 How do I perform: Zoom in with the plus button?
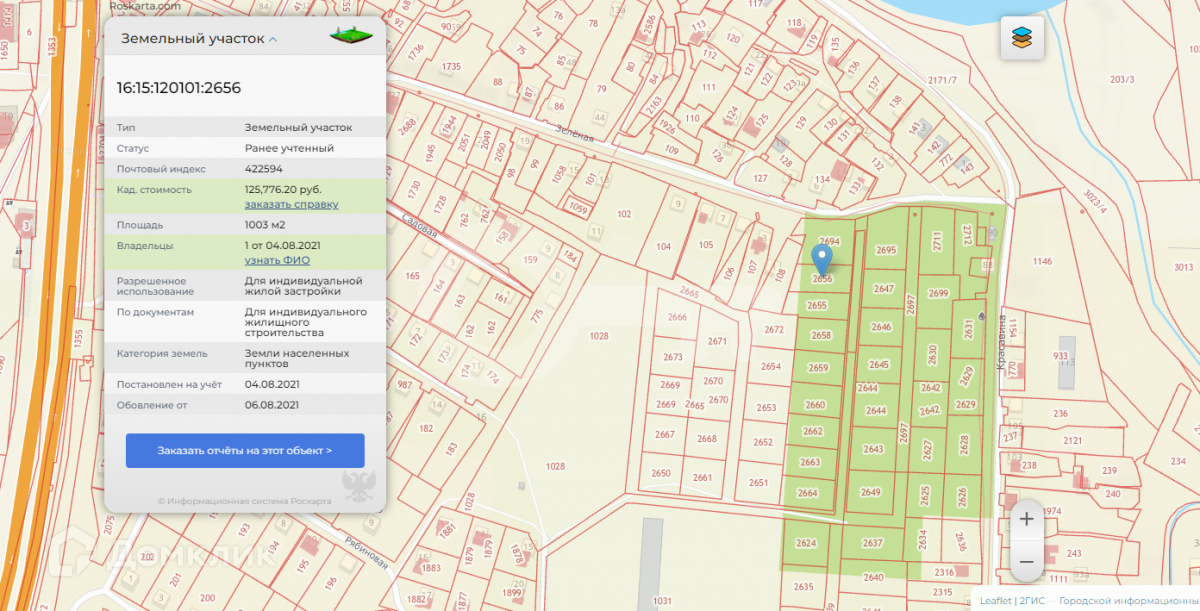1026,520
